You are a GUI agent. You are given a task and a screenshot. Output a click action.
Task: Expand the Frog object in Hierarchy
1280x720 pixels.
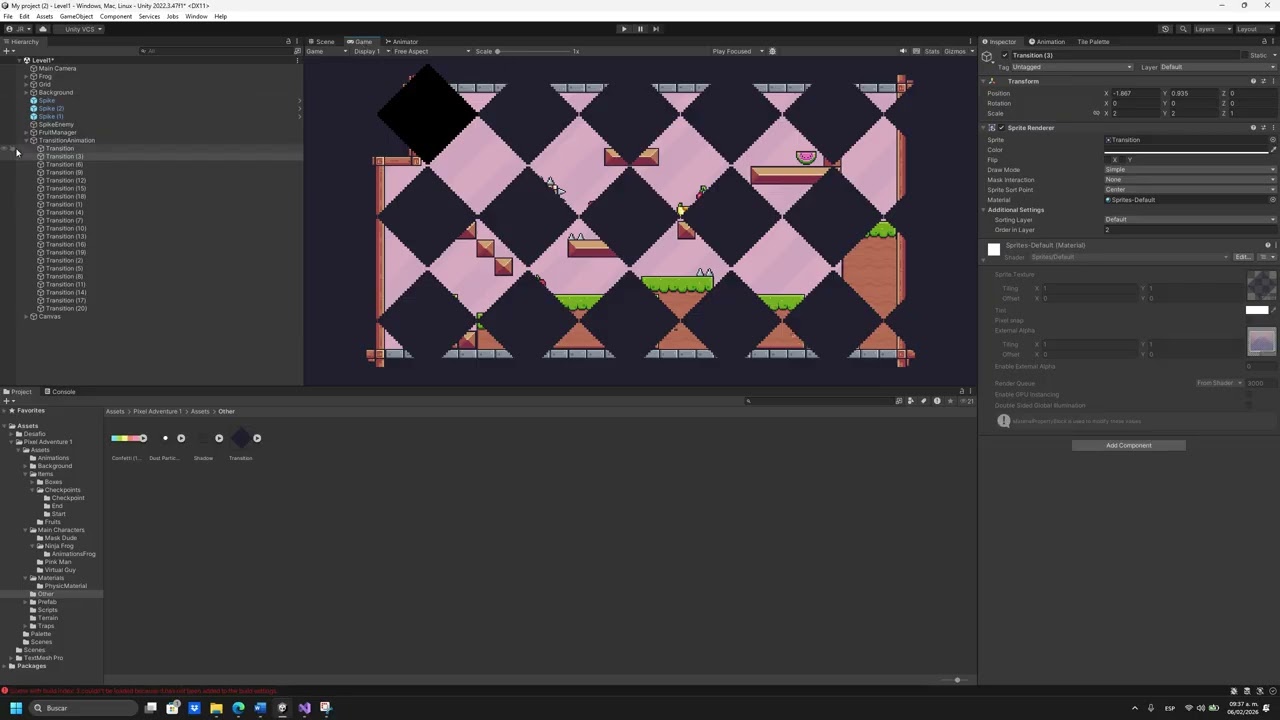26,77
